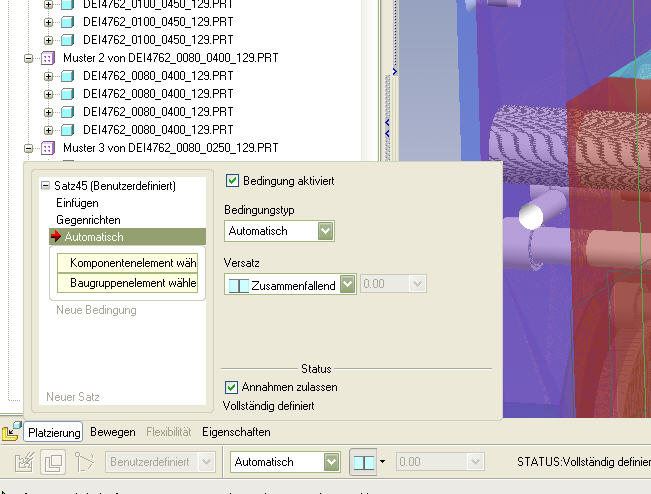Click the arrow next to coincident icon
The height and width of the screenshot is (494, 651).
(x=382, y=461)
